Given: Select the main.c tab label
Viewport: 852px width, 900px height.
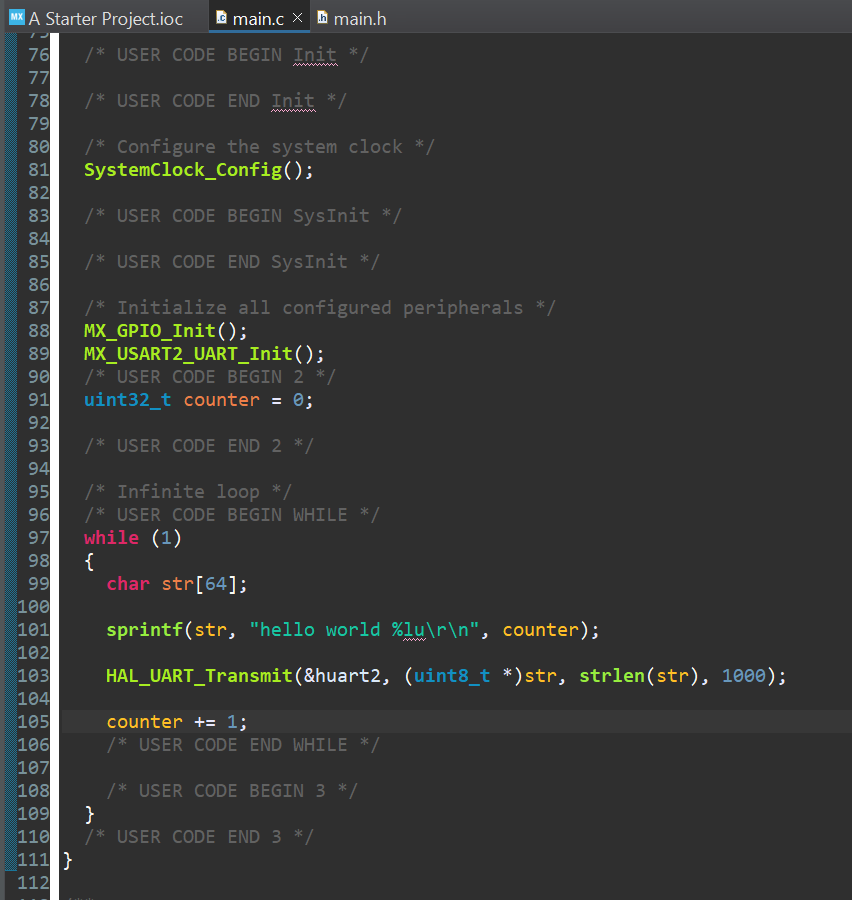Looking at the screenshot, I should (260, 19).
